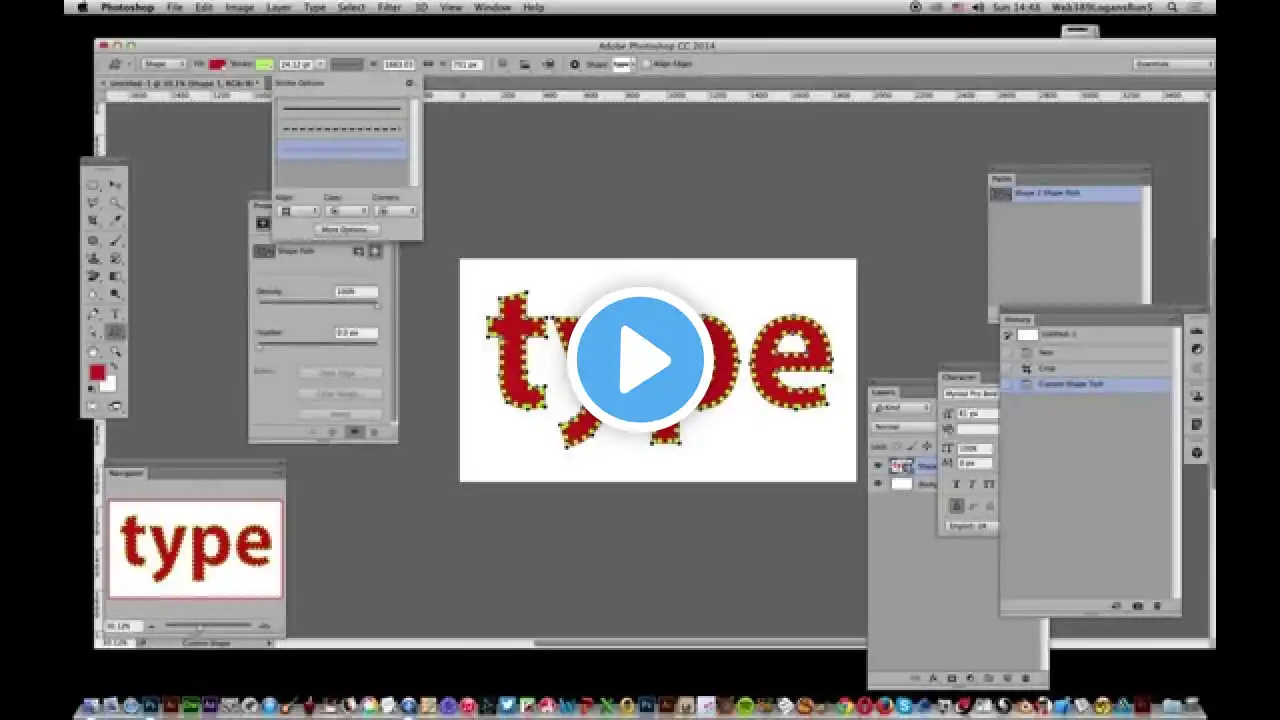Click the path alignment icon
The image size is (1280, 720).
pyautogui.click(x=525, y=64)
